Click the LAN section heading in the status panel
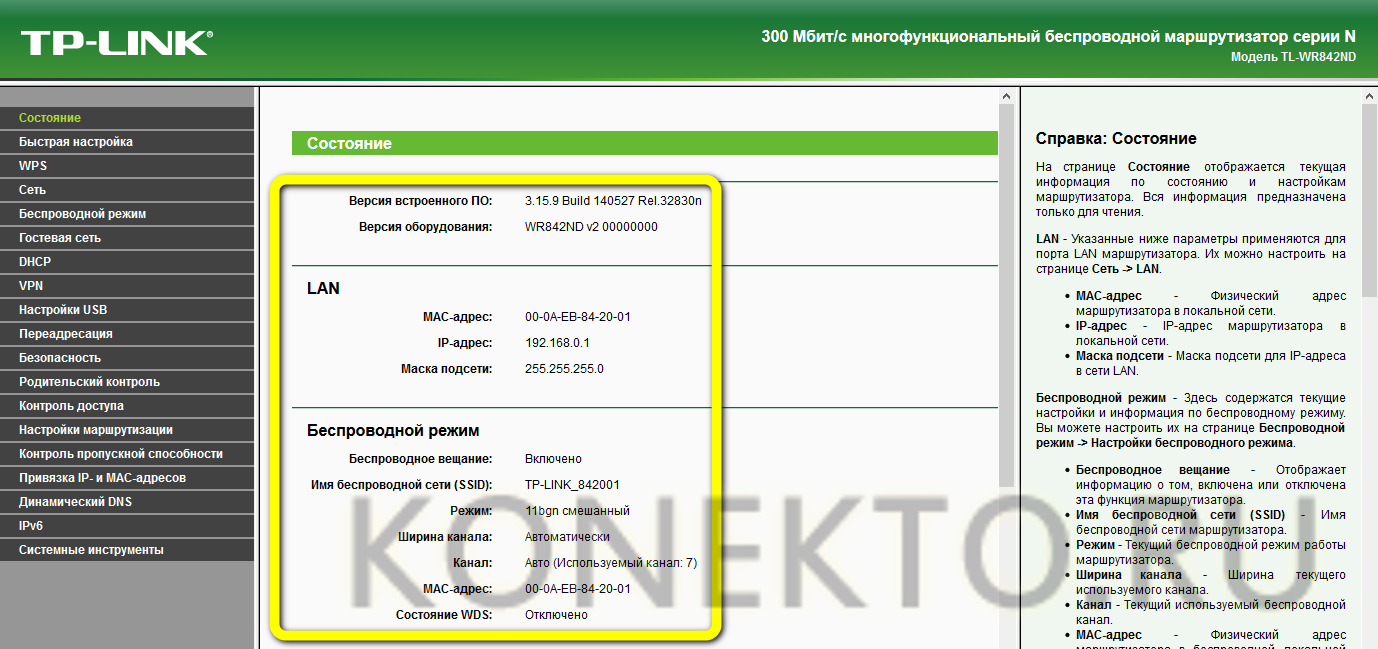The width and height of the screenshot is (1378, 649). (323, 289)
